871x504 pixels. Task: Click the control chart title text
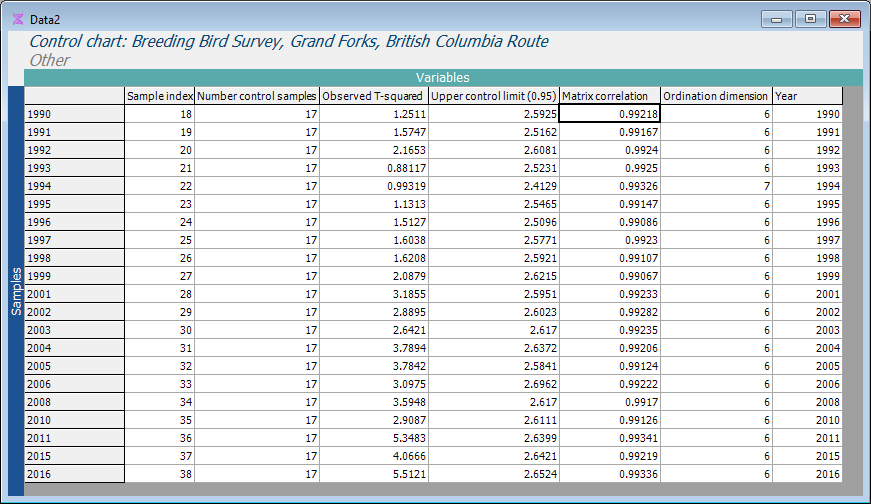tap(289, 42)
